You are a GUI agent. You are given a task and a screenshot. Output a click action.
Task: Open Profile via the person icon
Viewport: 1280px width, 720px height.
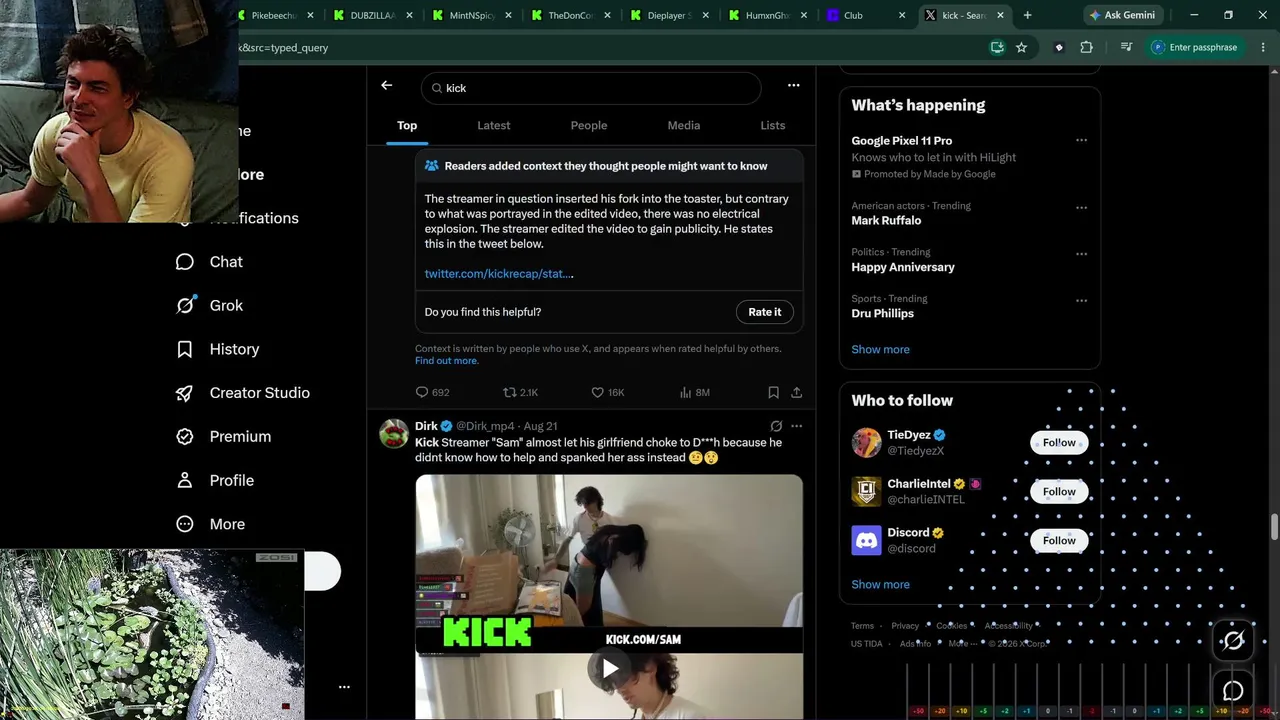185,480
